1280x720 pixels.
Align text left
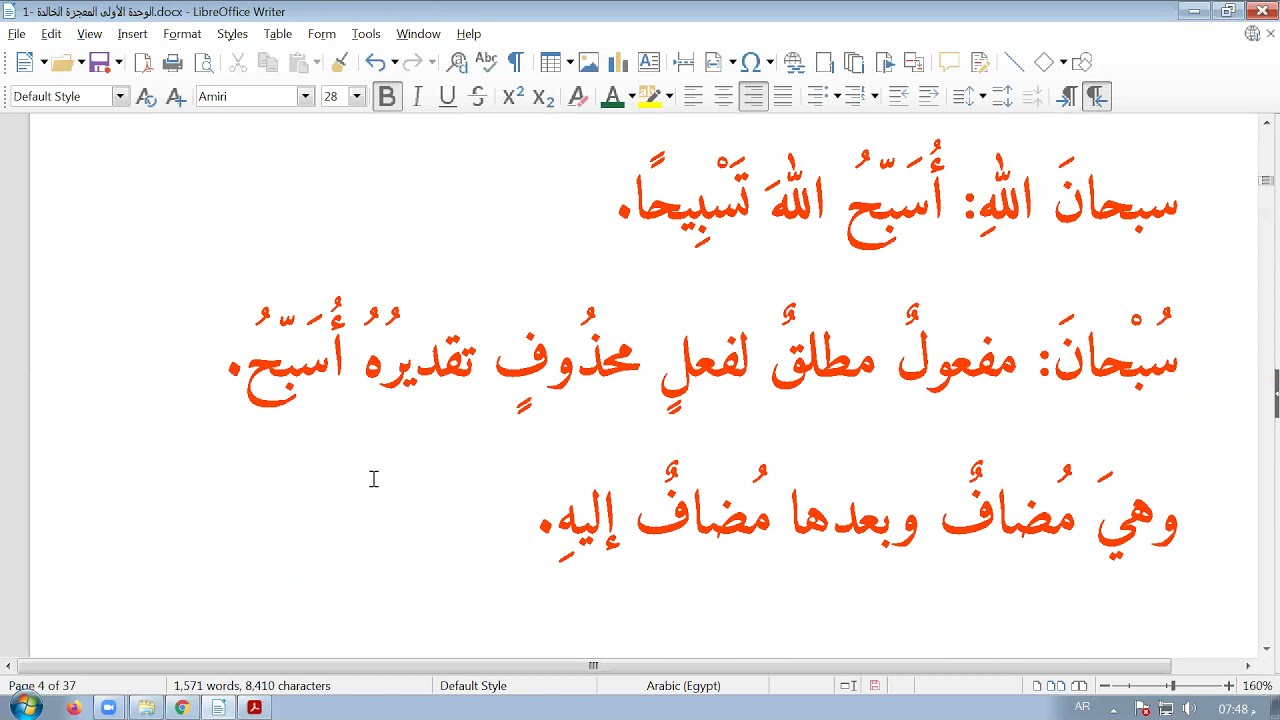point(693,96)
